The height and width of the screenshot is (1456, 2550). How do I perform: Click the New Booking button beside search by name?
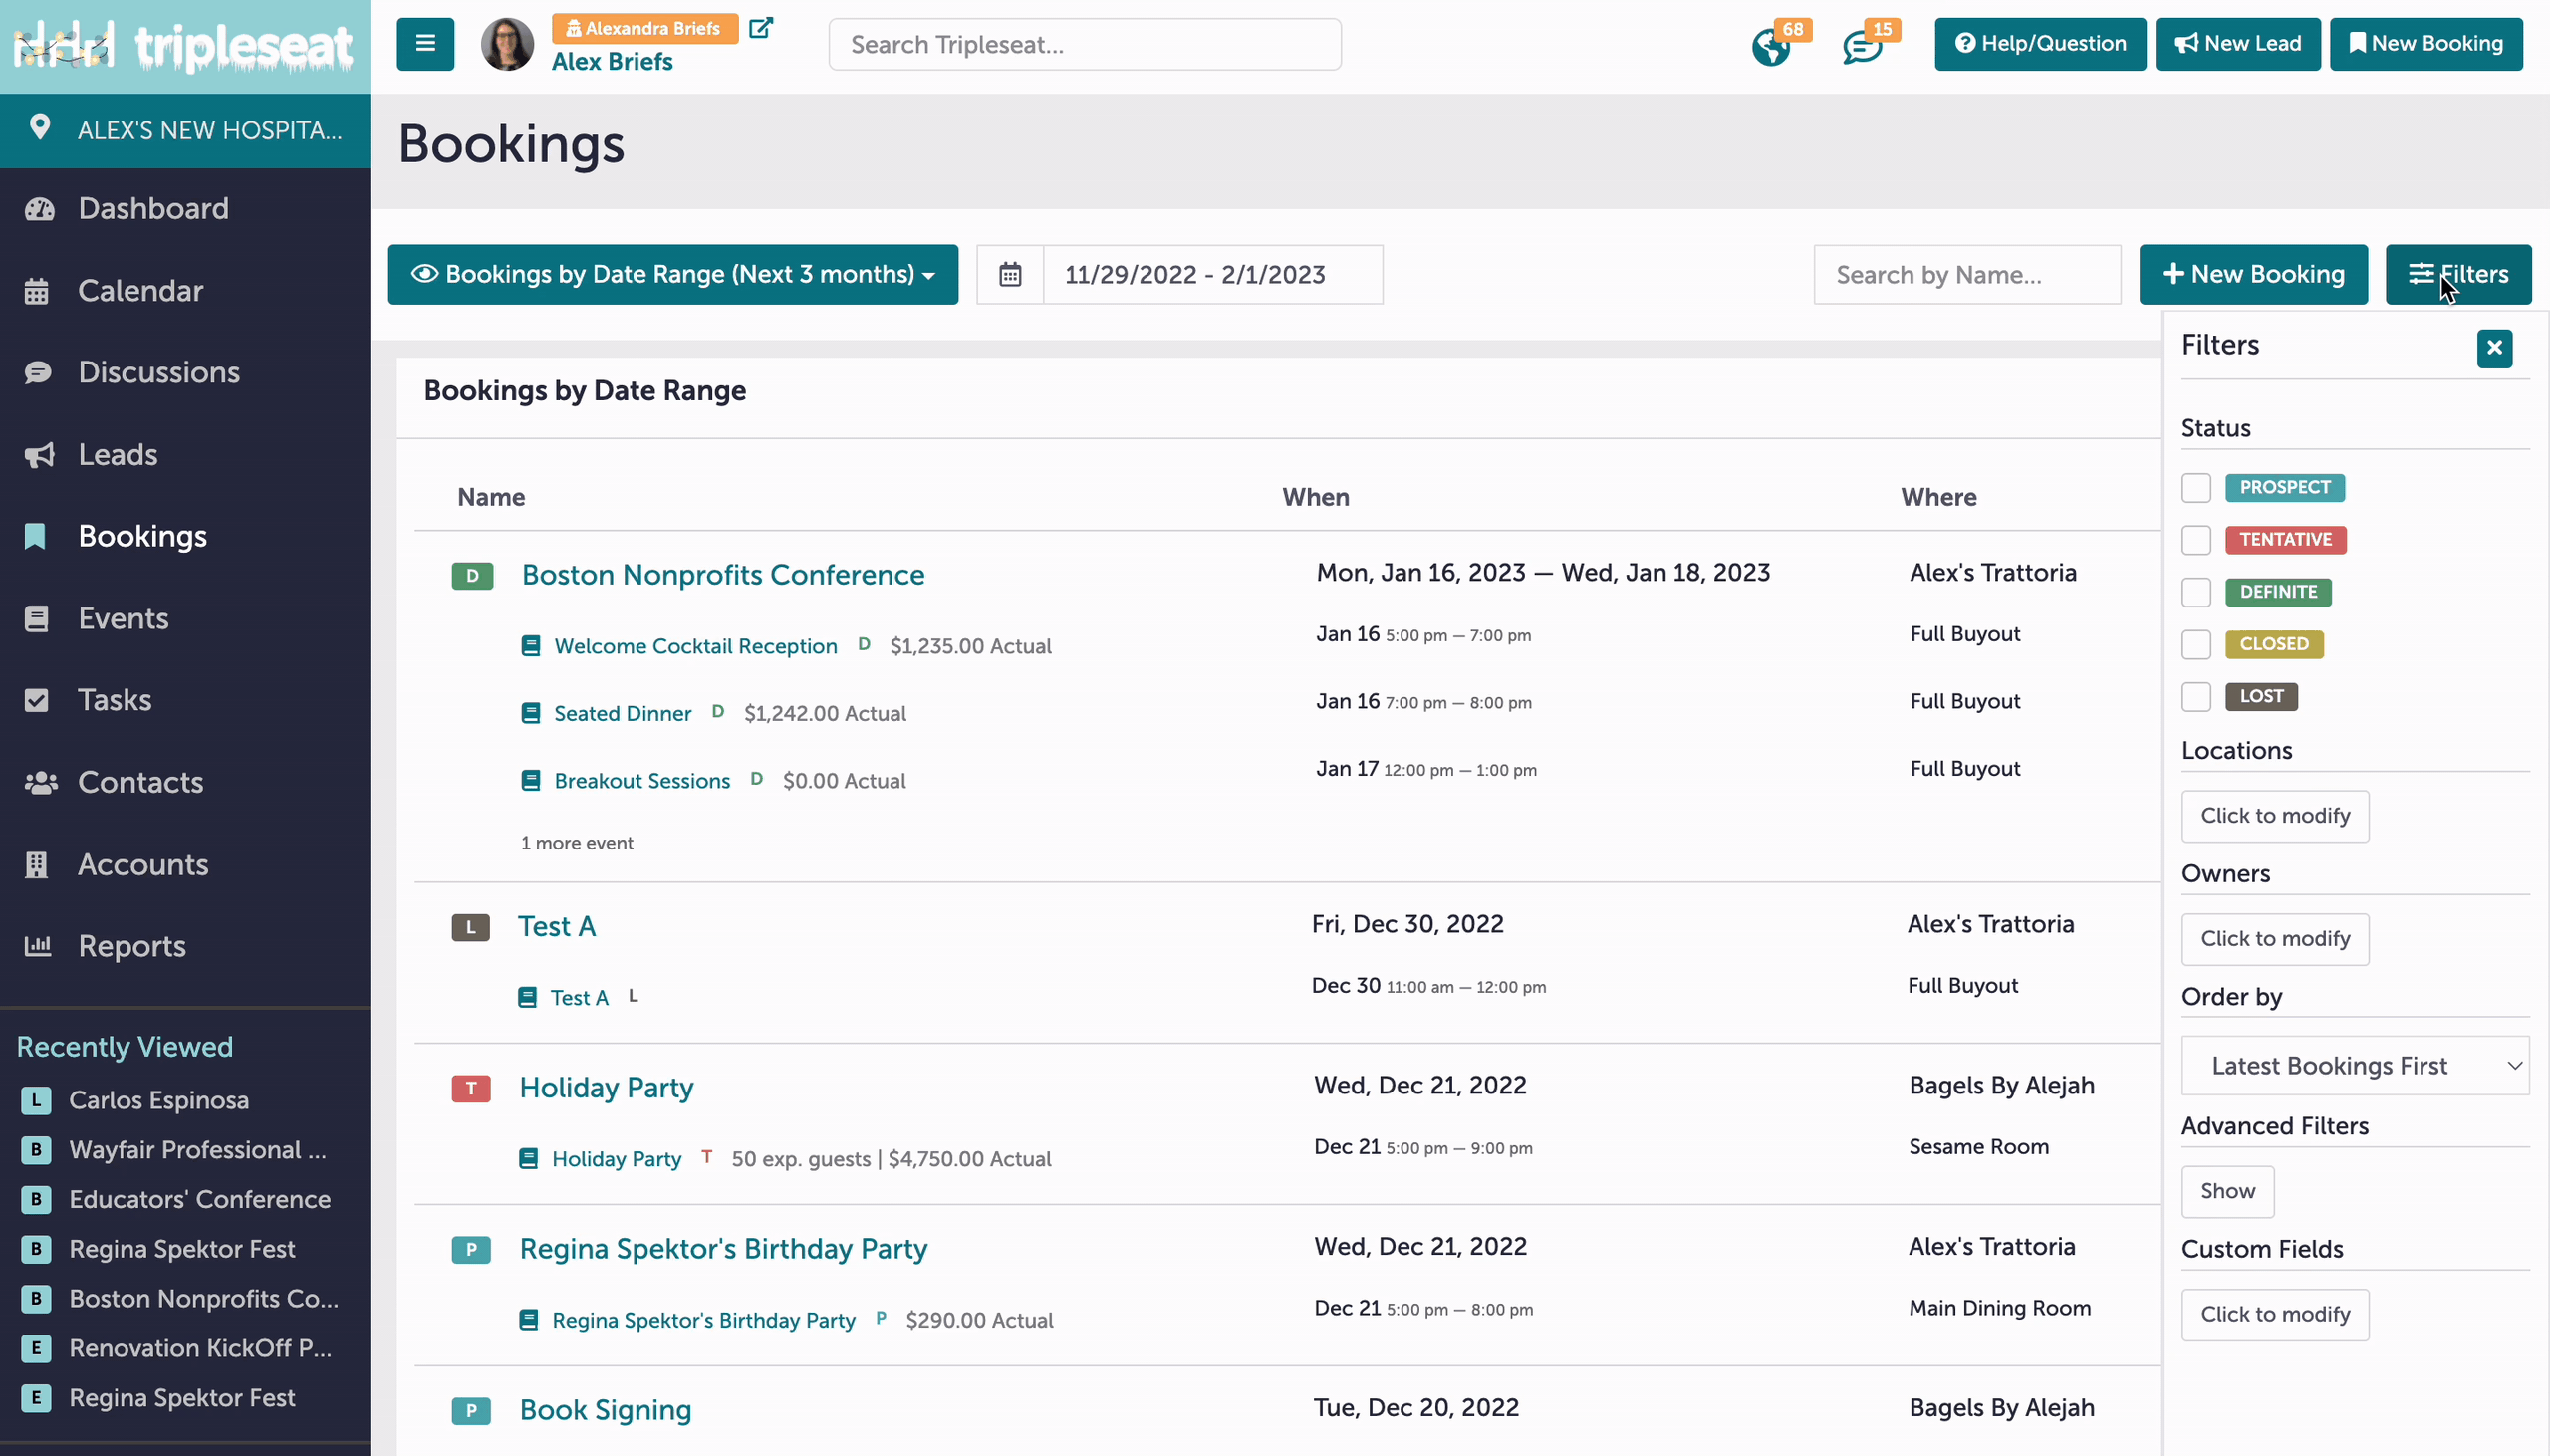(x=2253, y=274)
